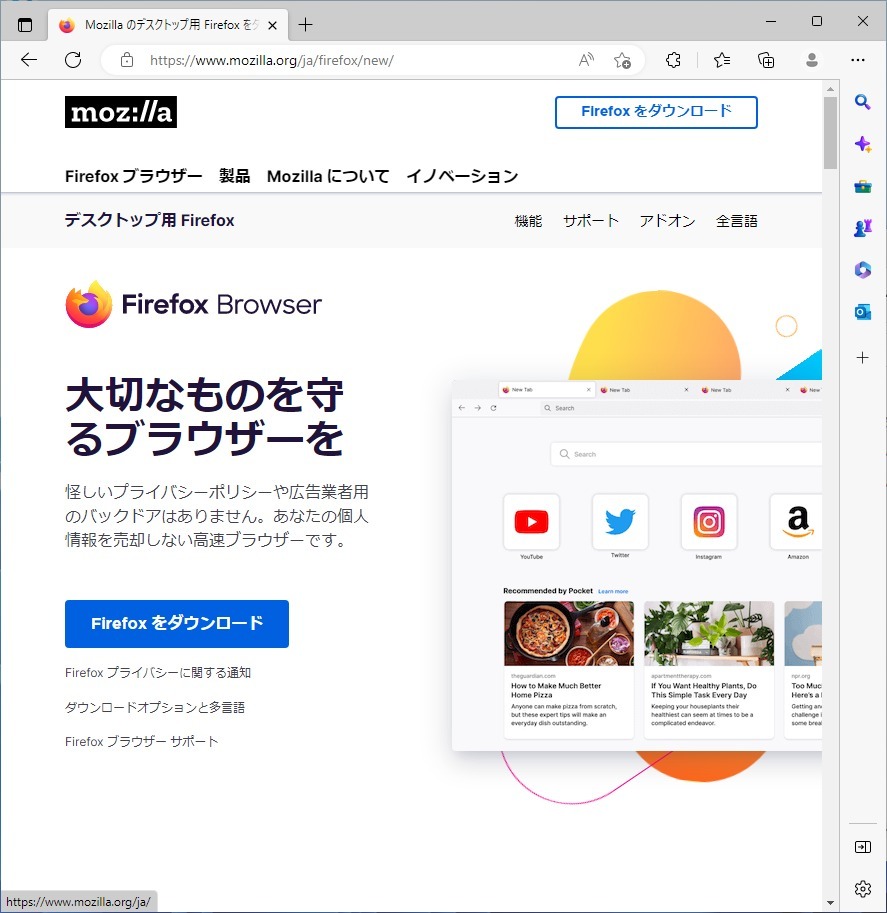
Task: Toggle the sidebar visibility icon at bottom
Action: pyautogui.click(x=863, y=847)
